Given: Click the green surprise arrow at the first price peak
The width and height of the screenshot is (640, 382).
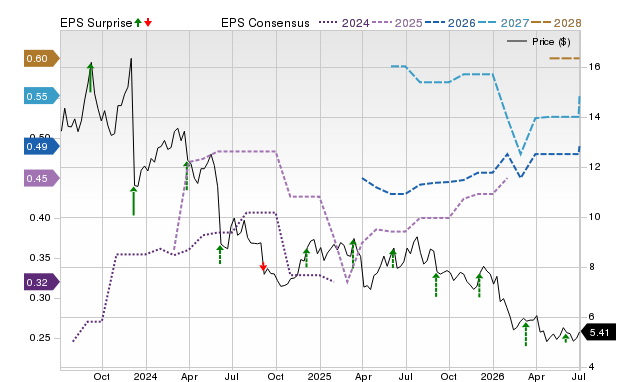Looking at the screenshot, I should click(x=91, y=77).
